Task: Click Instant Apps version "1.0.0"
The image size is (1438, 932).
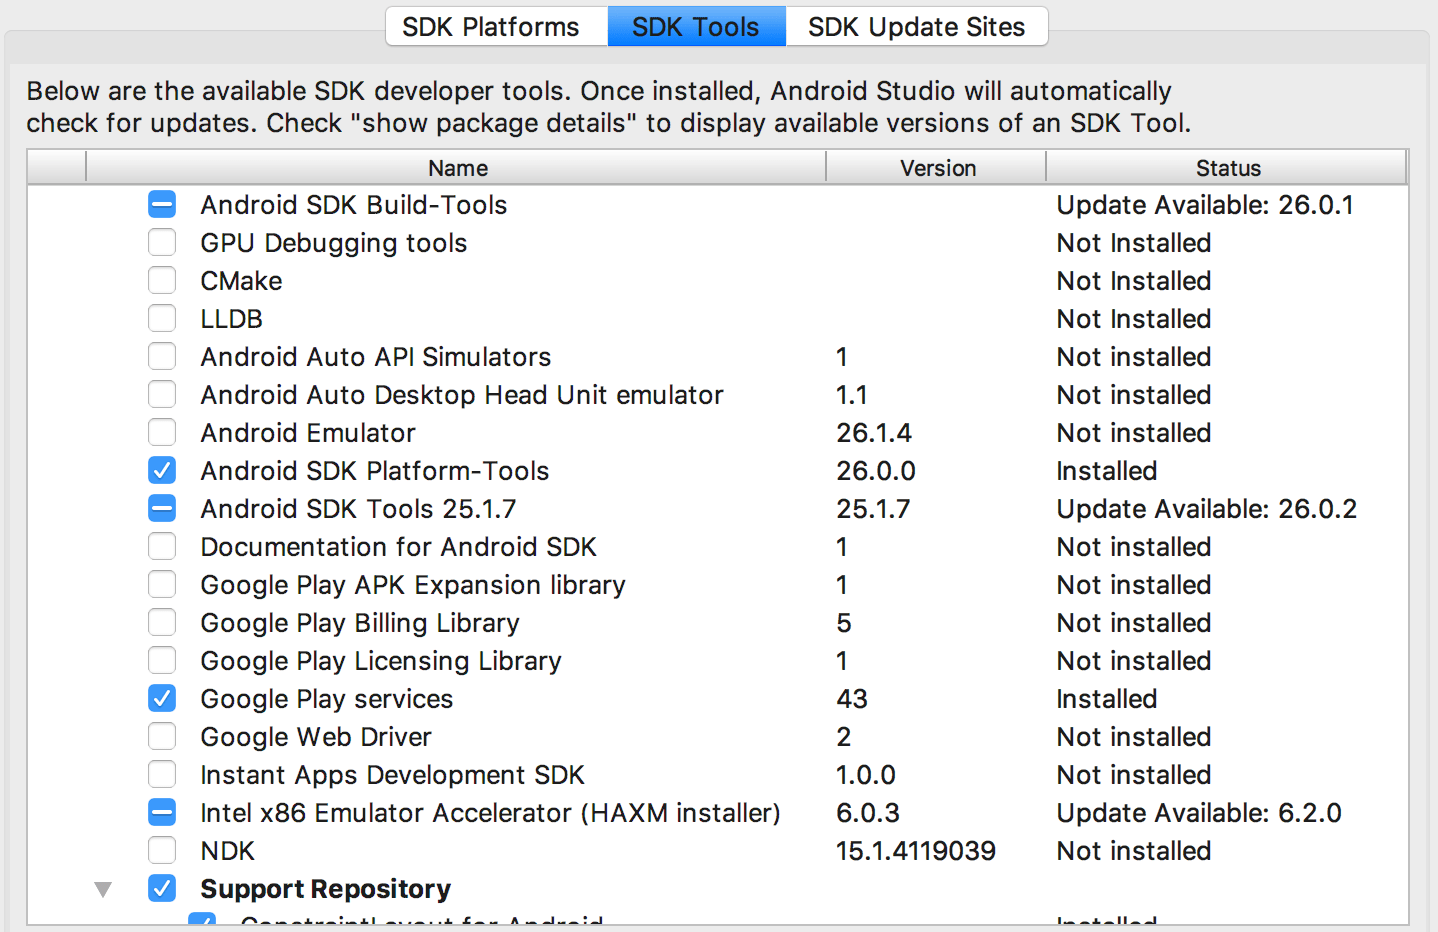Action: click(866, 775)
